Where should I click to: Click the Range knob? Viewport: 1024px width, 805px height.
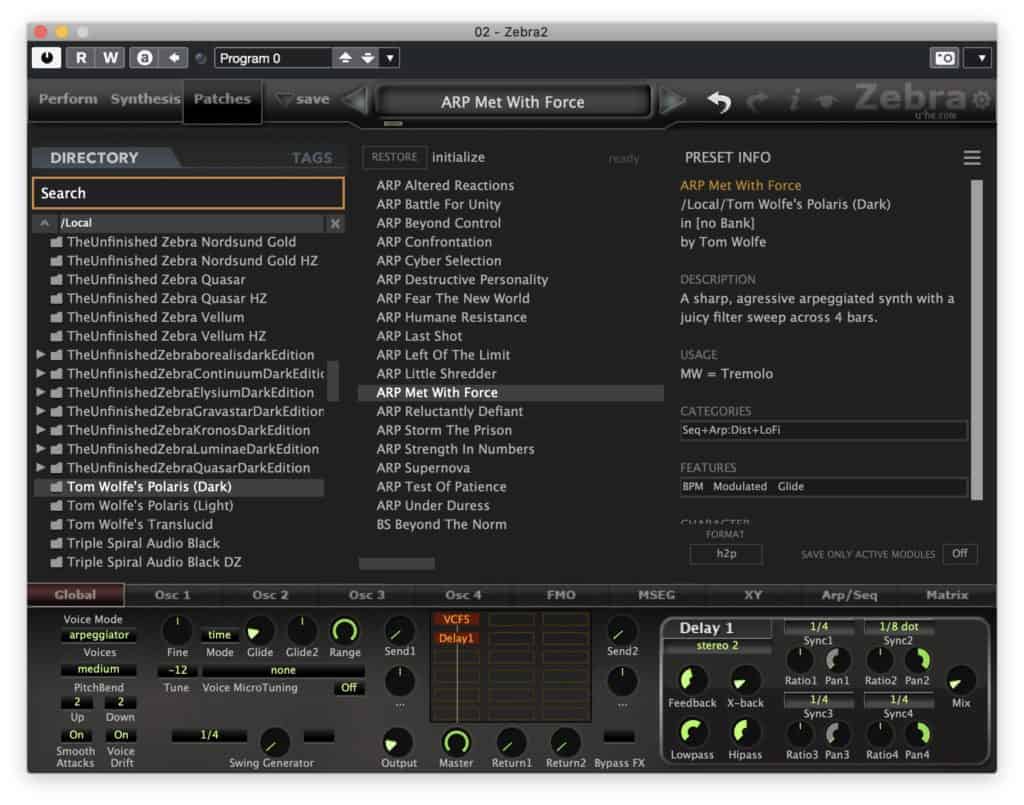(344, 631)
